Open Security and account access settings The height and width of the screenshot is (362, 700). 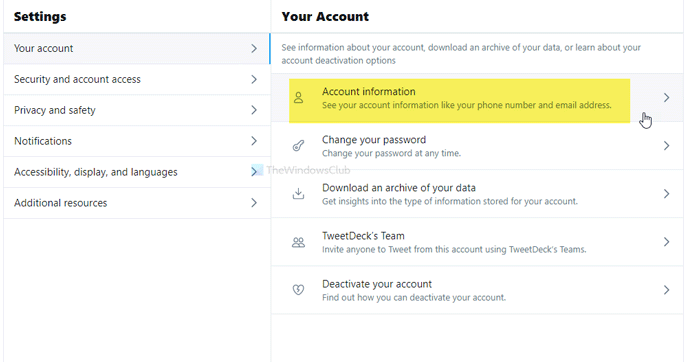pos(137,79)
